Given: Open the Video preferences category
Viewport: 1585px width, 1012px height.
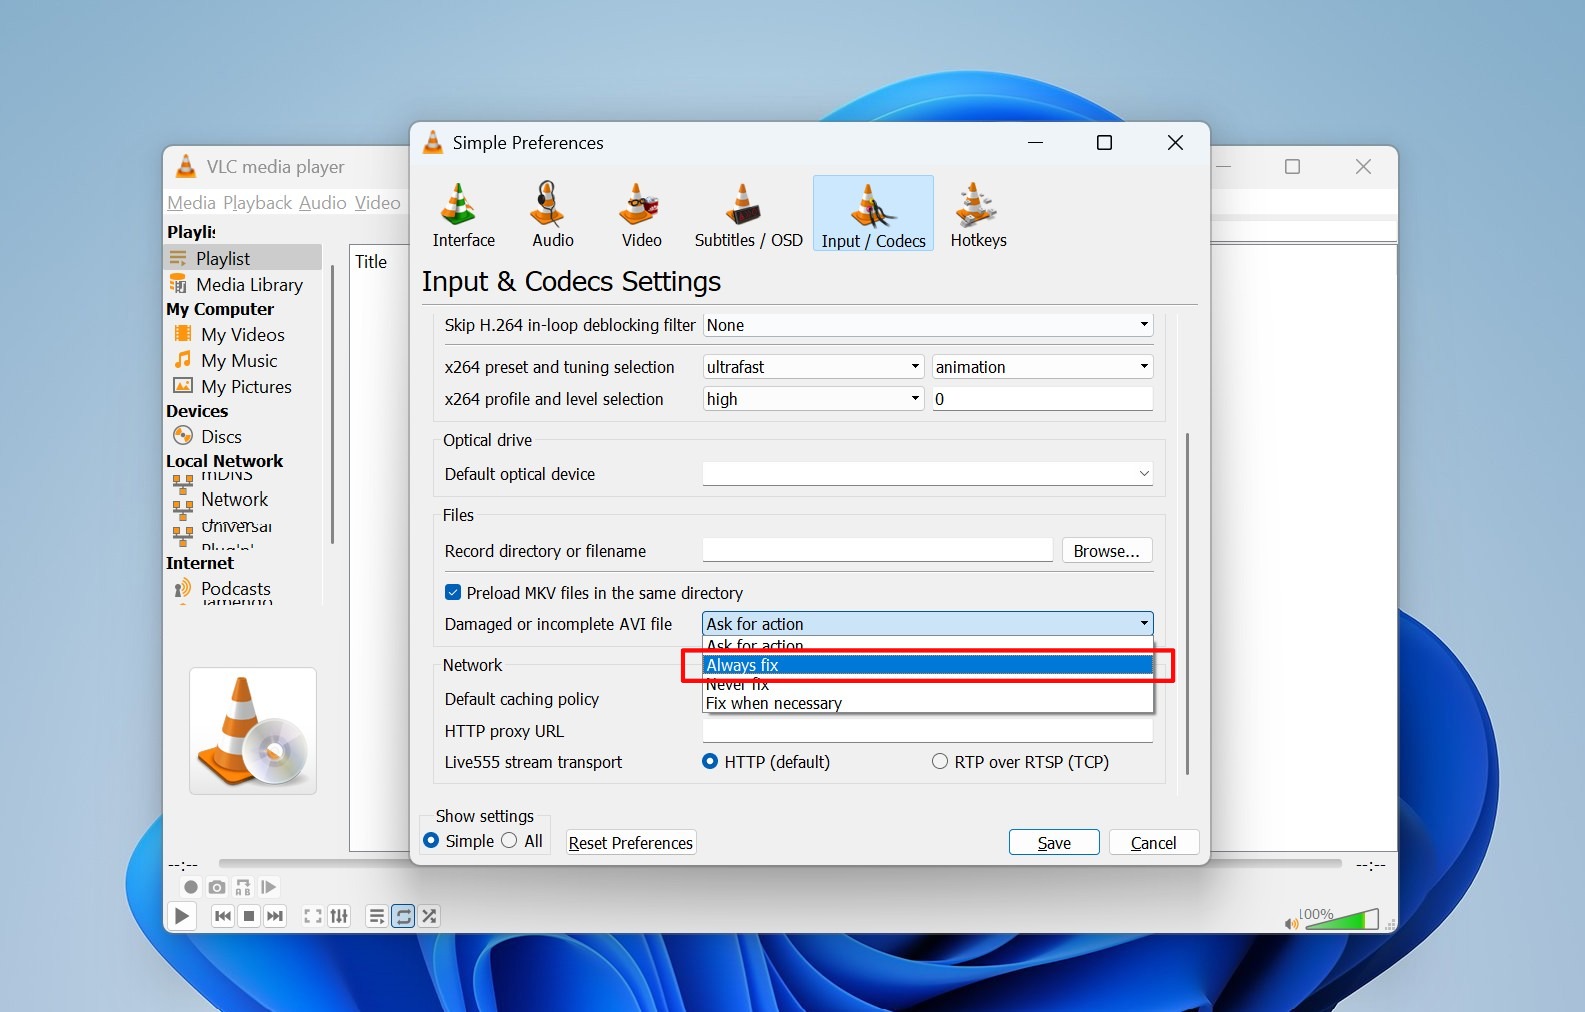Looking at the screenshot, I should pyautogui.click(x=641, y=214).
